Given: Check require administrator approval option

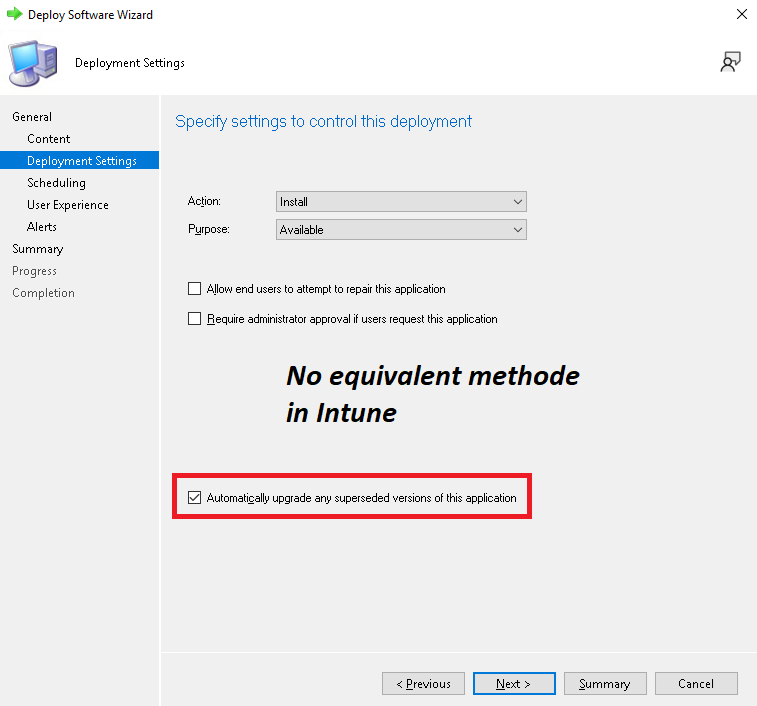Looking at the screenshot, I should pos(195,319).
